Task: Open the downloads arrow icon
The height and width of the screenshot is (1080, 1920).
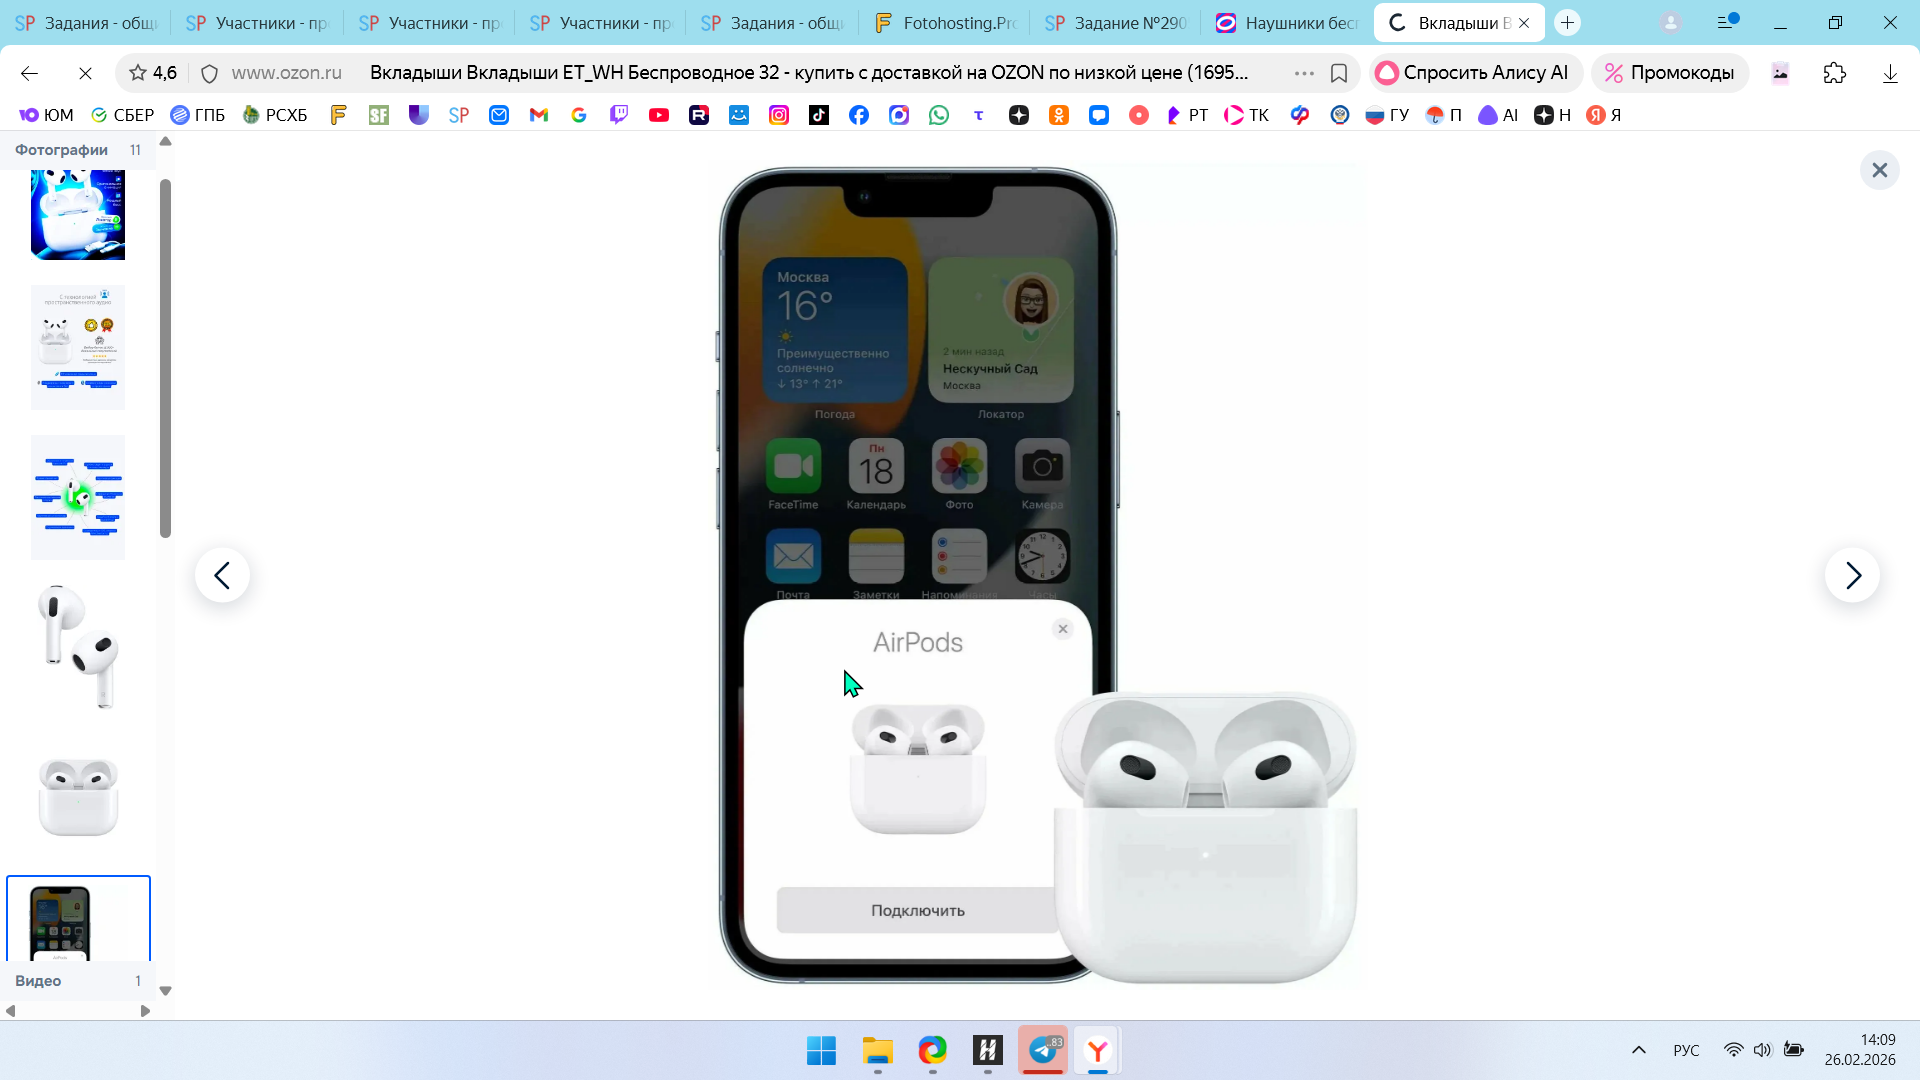Action: 1890,73
